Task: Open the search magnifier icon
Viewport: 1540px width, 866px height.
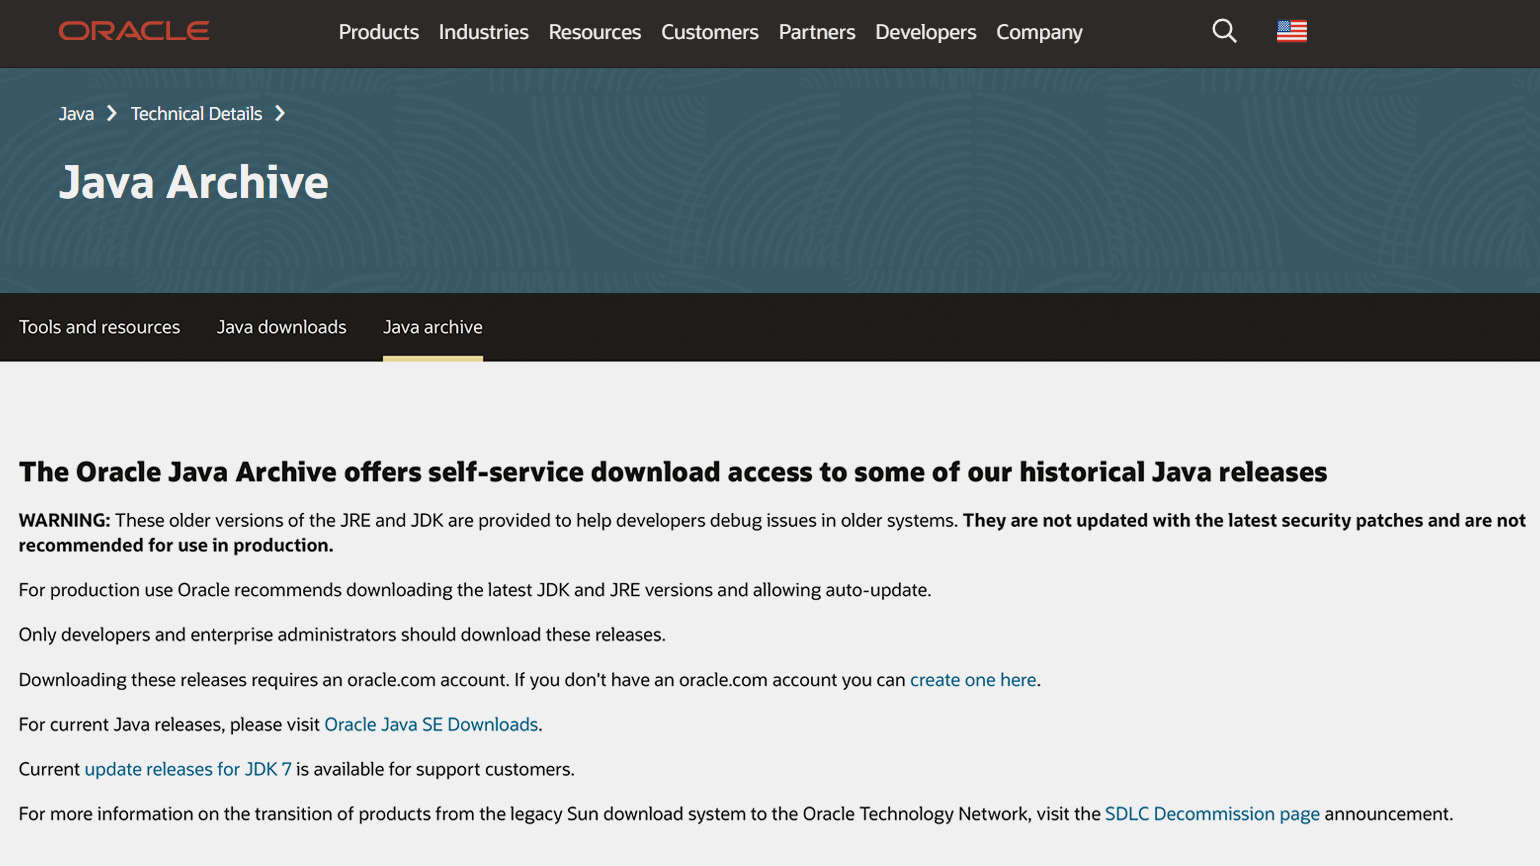Action: click(1224, 31)
